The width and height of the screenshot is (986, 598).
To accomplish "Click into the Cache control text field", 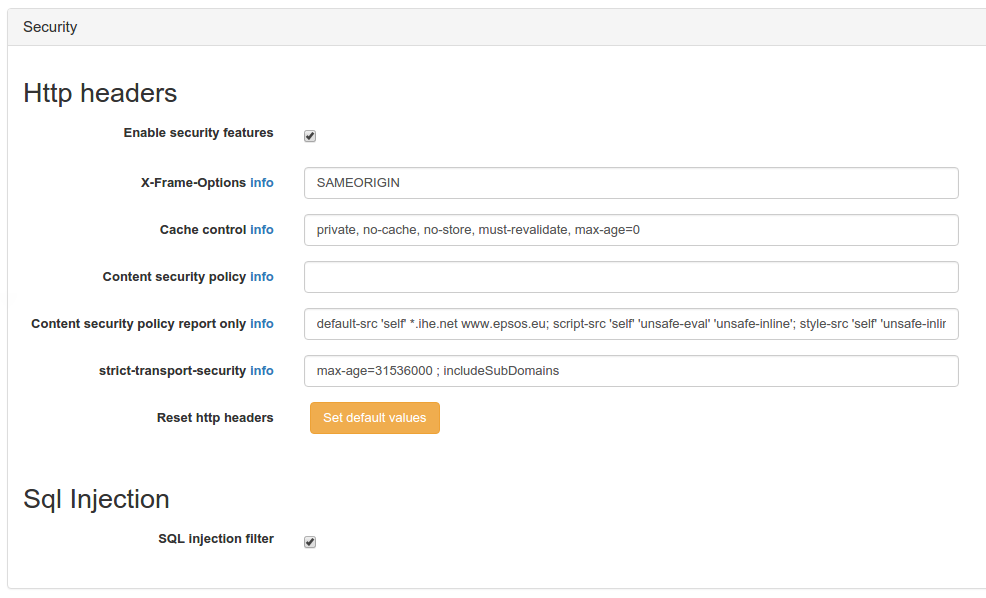I will point(630,230).
